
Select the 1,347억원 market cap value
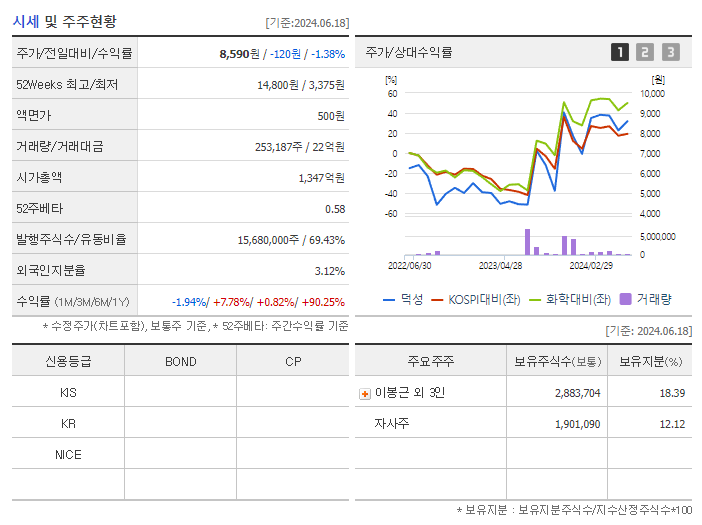[x=322, y=178]
